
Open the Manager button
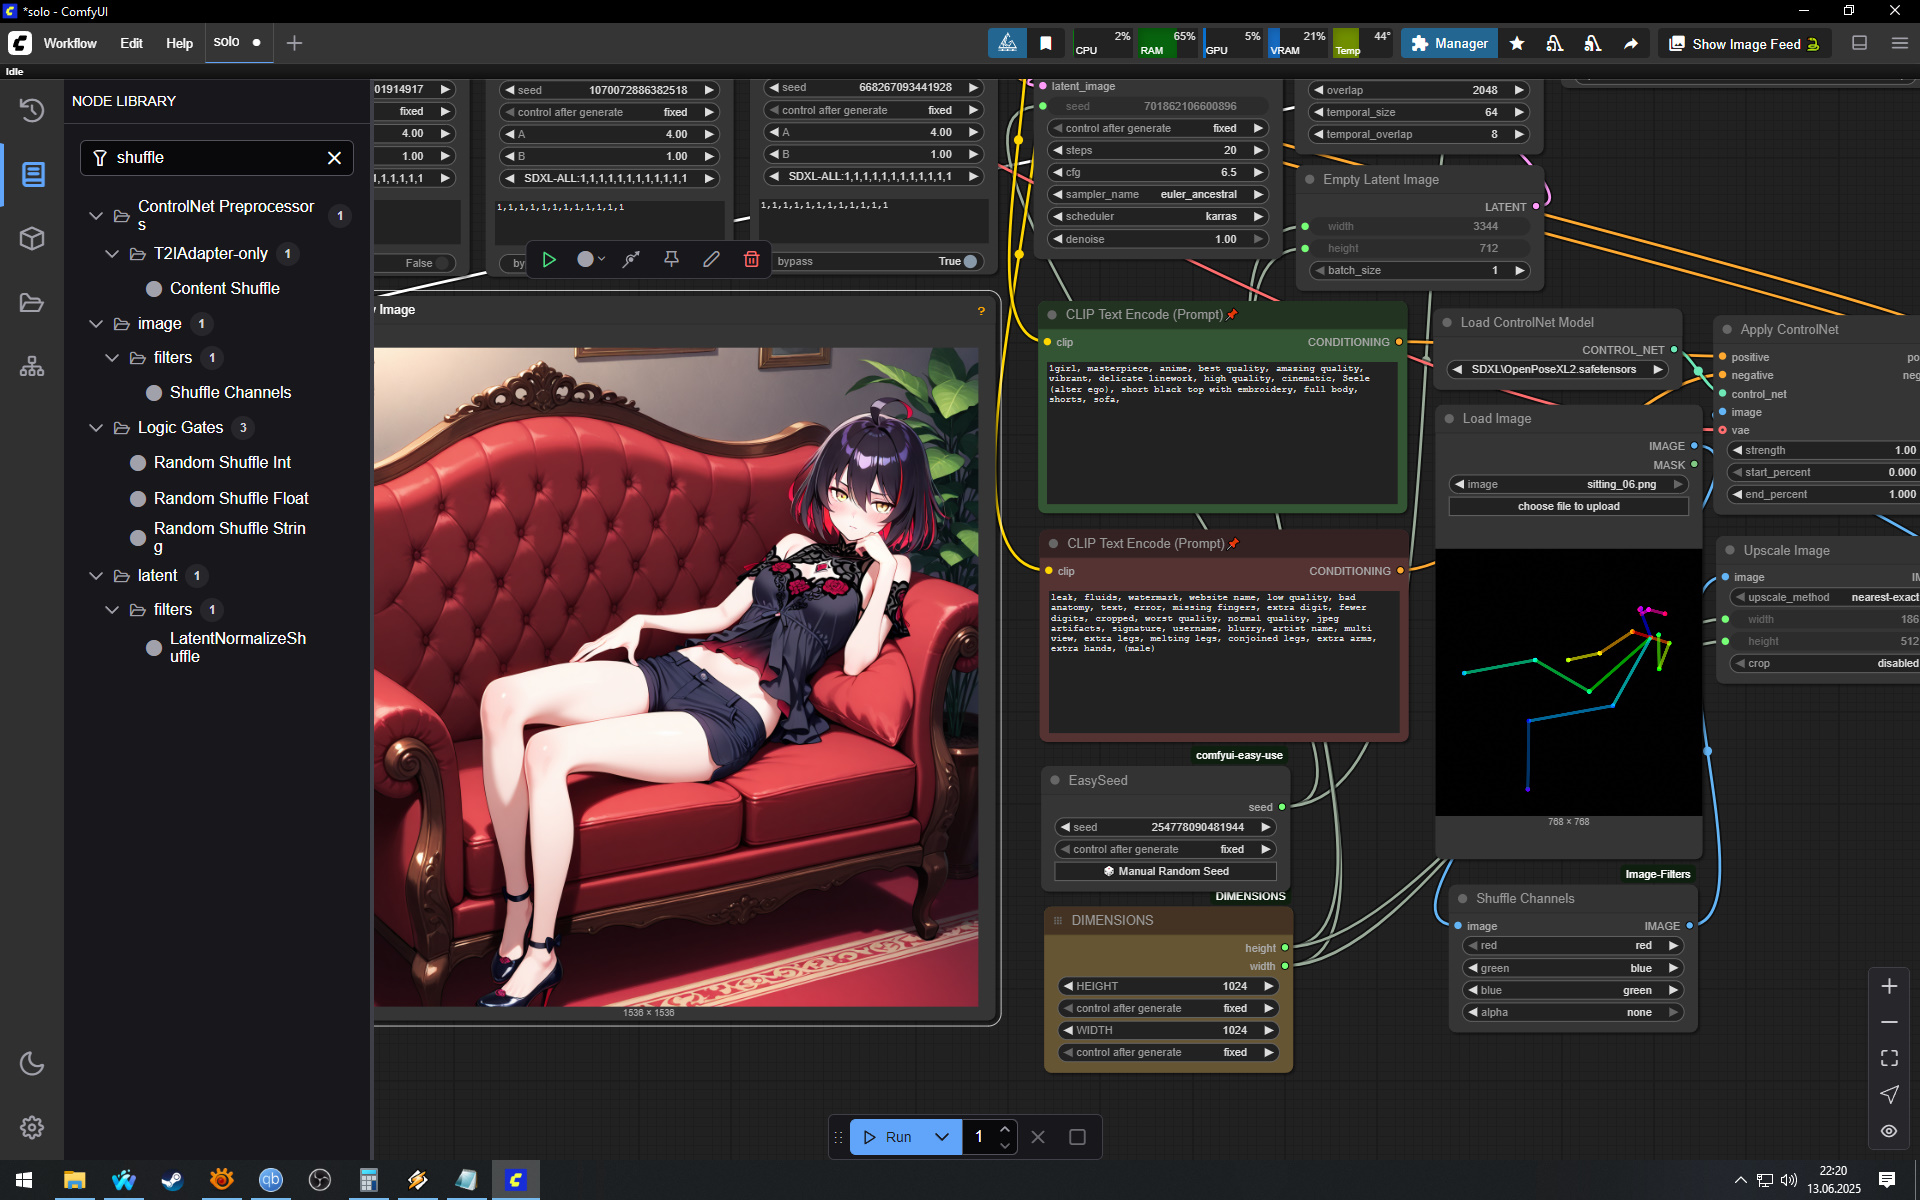click(x=1449, y=43)
